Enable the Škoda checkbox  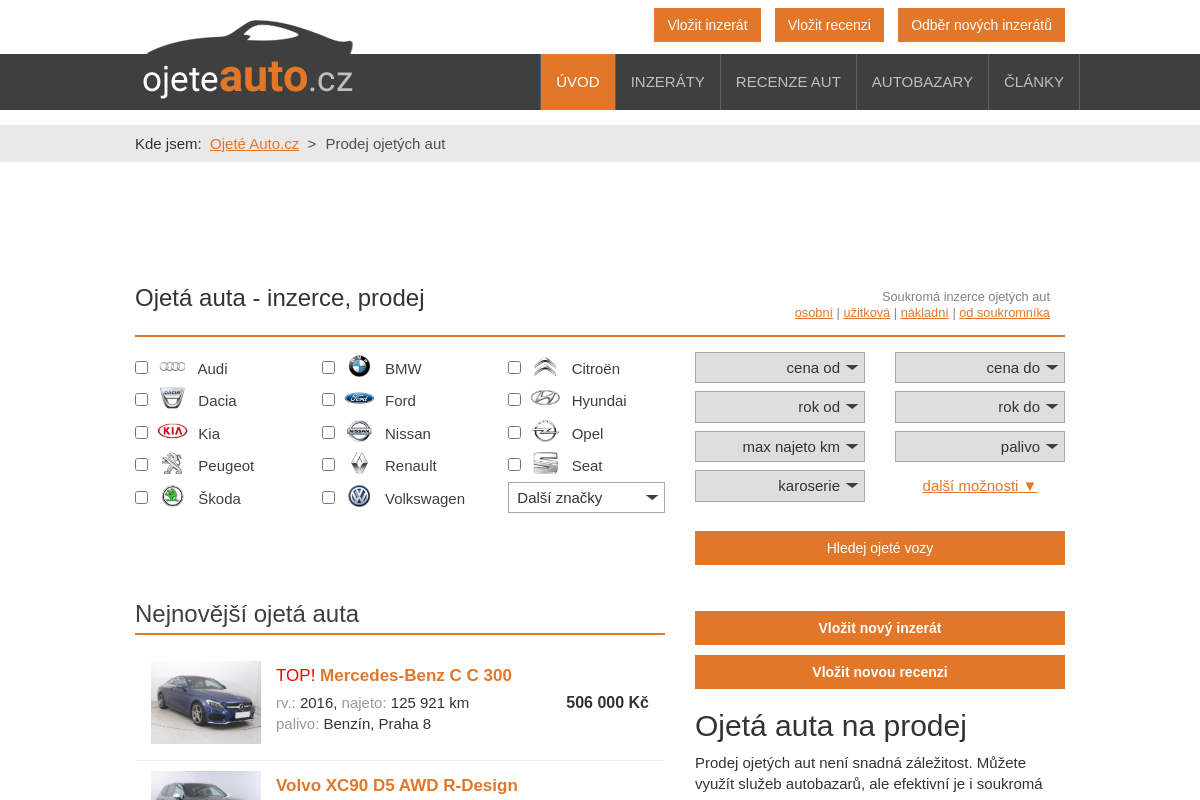click(x=141, y=497)
